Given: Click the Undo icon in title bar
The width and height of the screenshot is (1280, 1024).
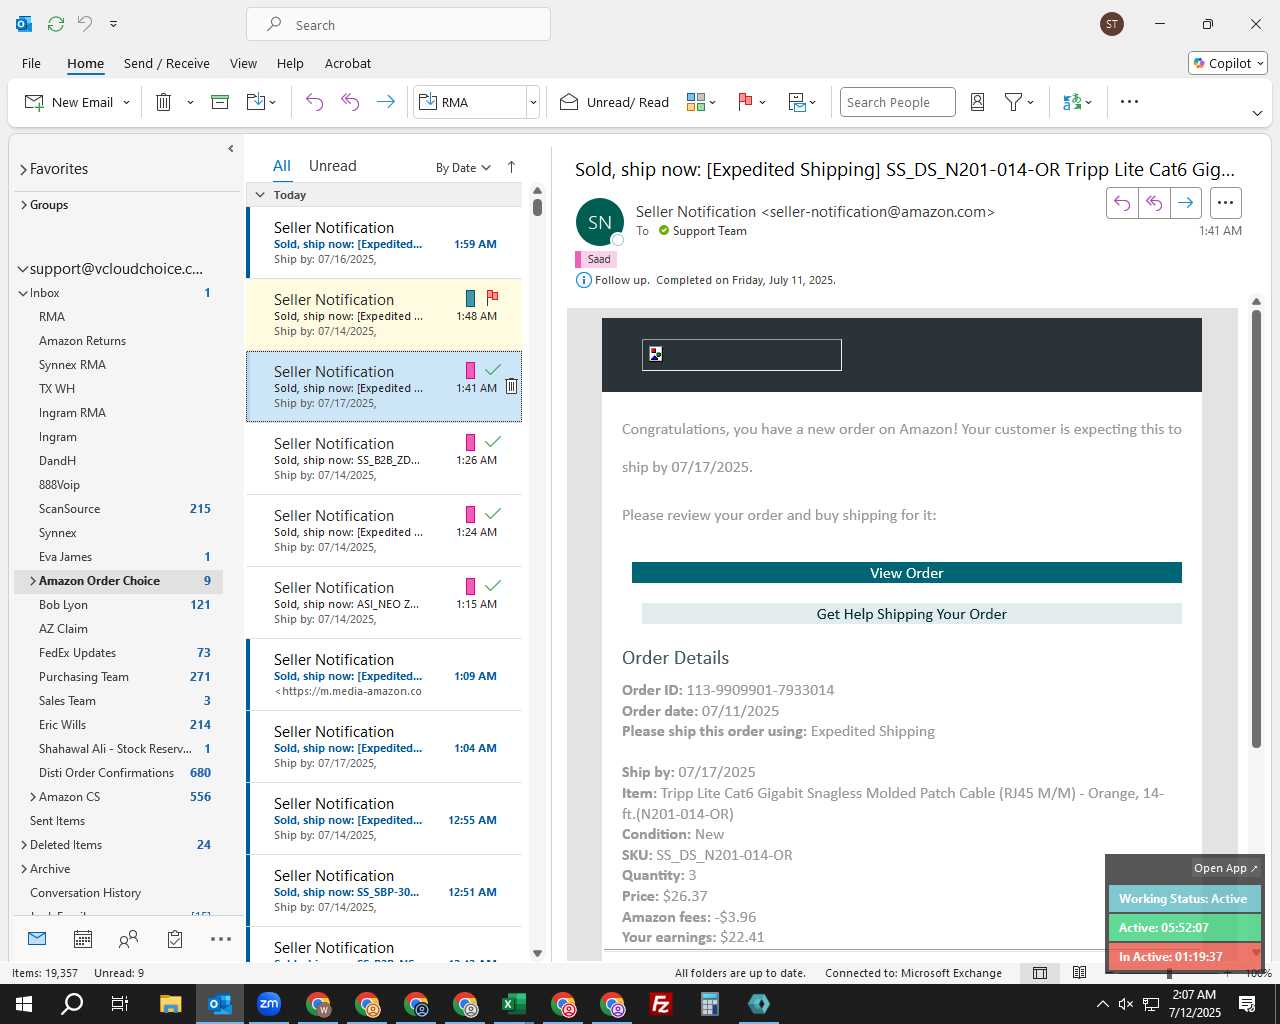Looking at the screenshot, I should (x=85, y=24).
